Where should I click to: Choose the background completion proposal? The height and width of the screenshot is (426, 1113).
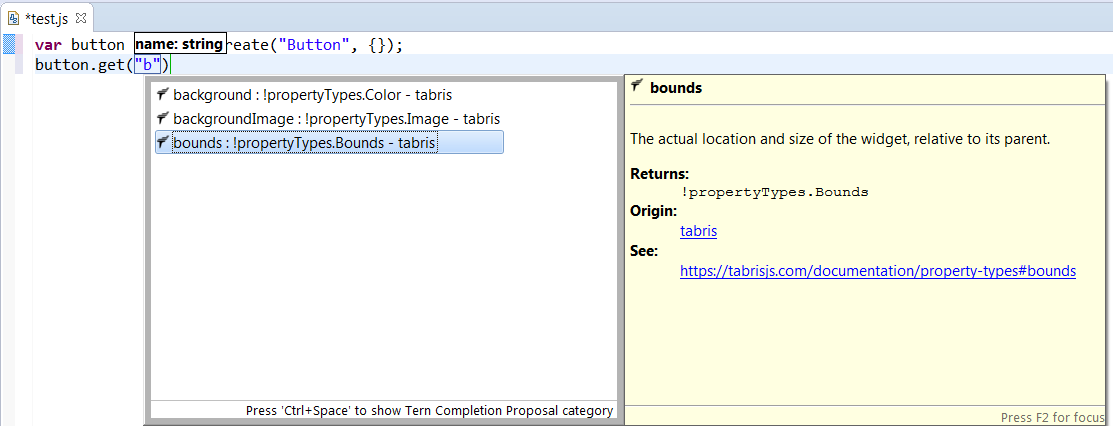tap(313, 94)
